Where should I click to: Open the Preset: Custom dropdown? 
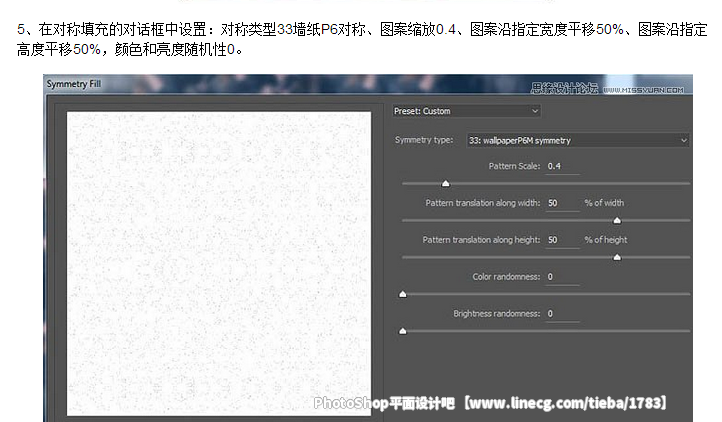tap(466, 111)
